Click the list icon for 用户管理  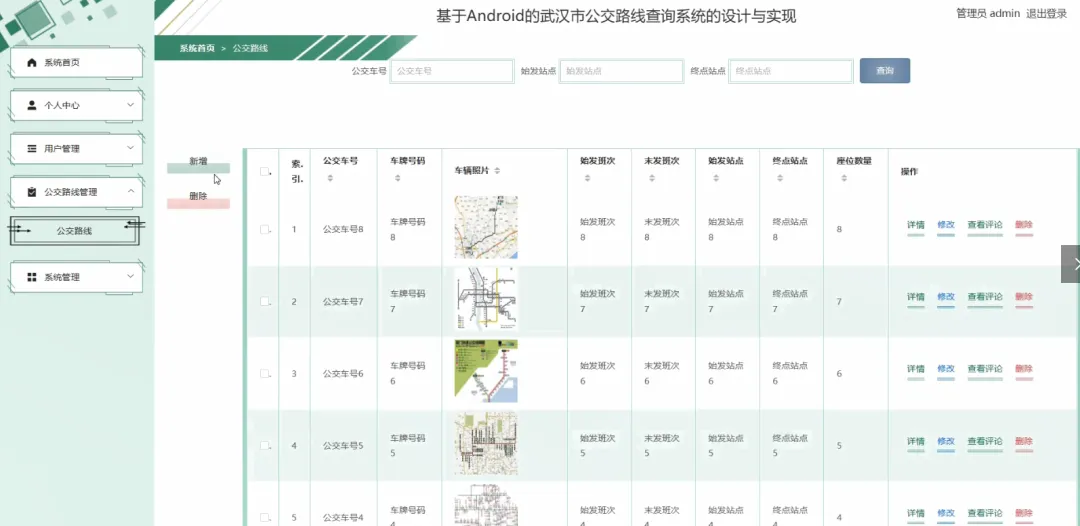coord(32,148)
